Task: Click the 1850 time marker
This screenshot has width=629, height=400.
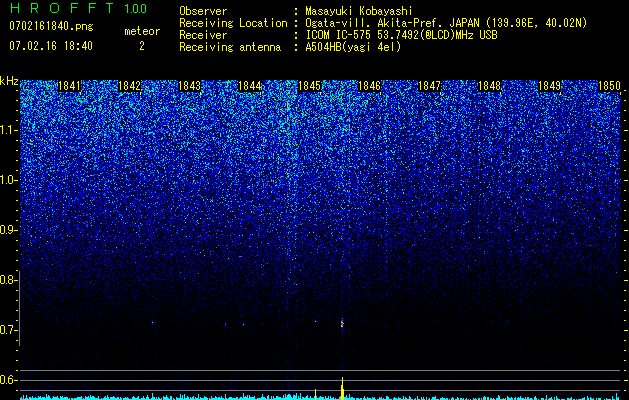Action: tap(609, 86)
